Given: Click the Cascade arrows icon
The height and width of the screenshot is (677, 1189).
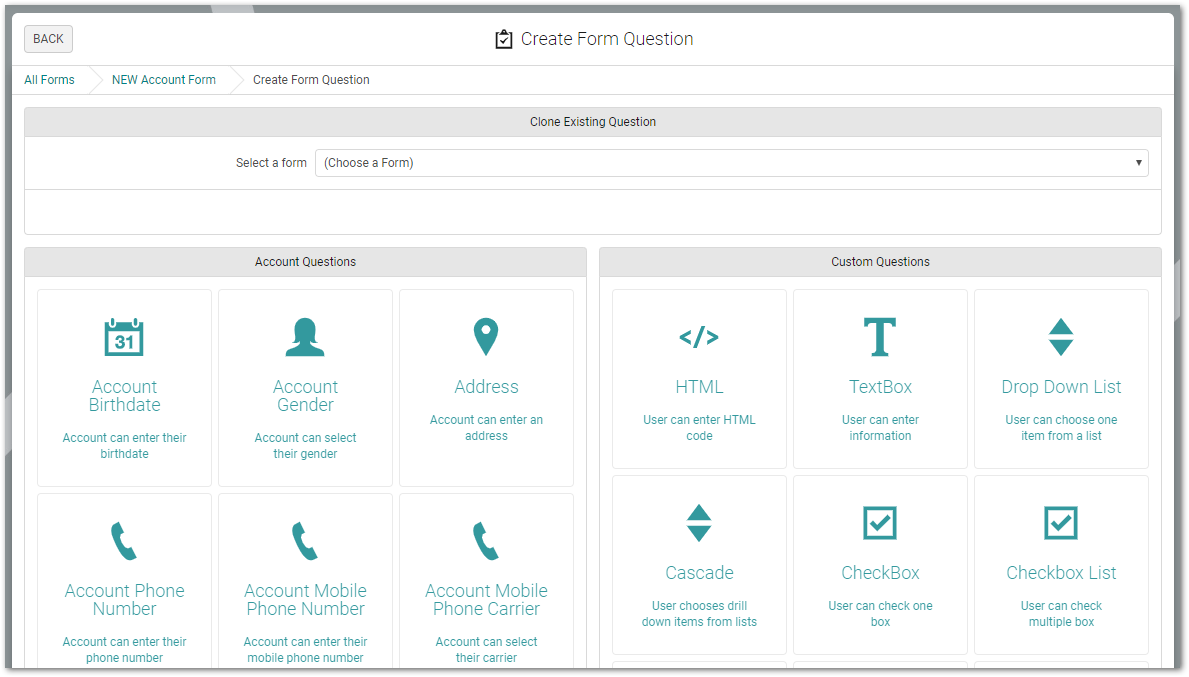Looking at the screenshot, I should tap(699, 523).
